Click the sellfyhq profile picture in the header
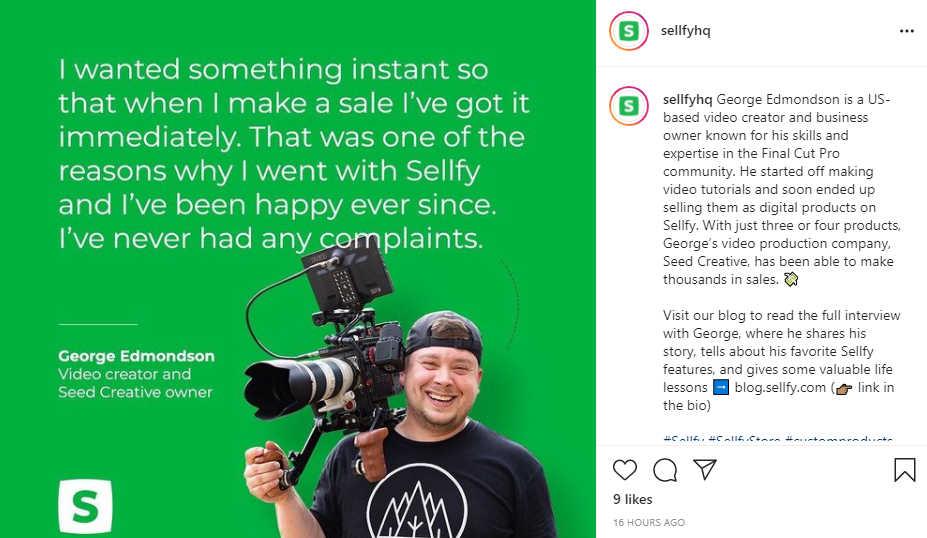Screen dimensions: 927x538 click(628, 31)
